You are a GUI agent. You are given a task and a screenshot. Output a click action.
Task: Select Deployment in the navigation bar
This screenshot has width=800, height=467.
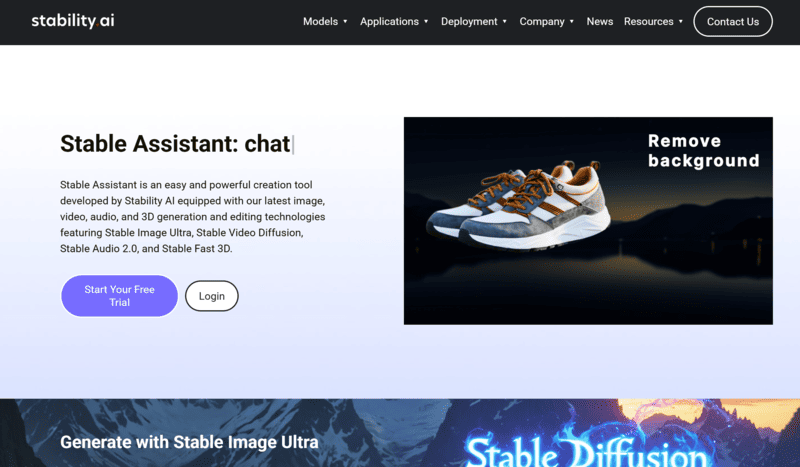(x=468, y=21)
